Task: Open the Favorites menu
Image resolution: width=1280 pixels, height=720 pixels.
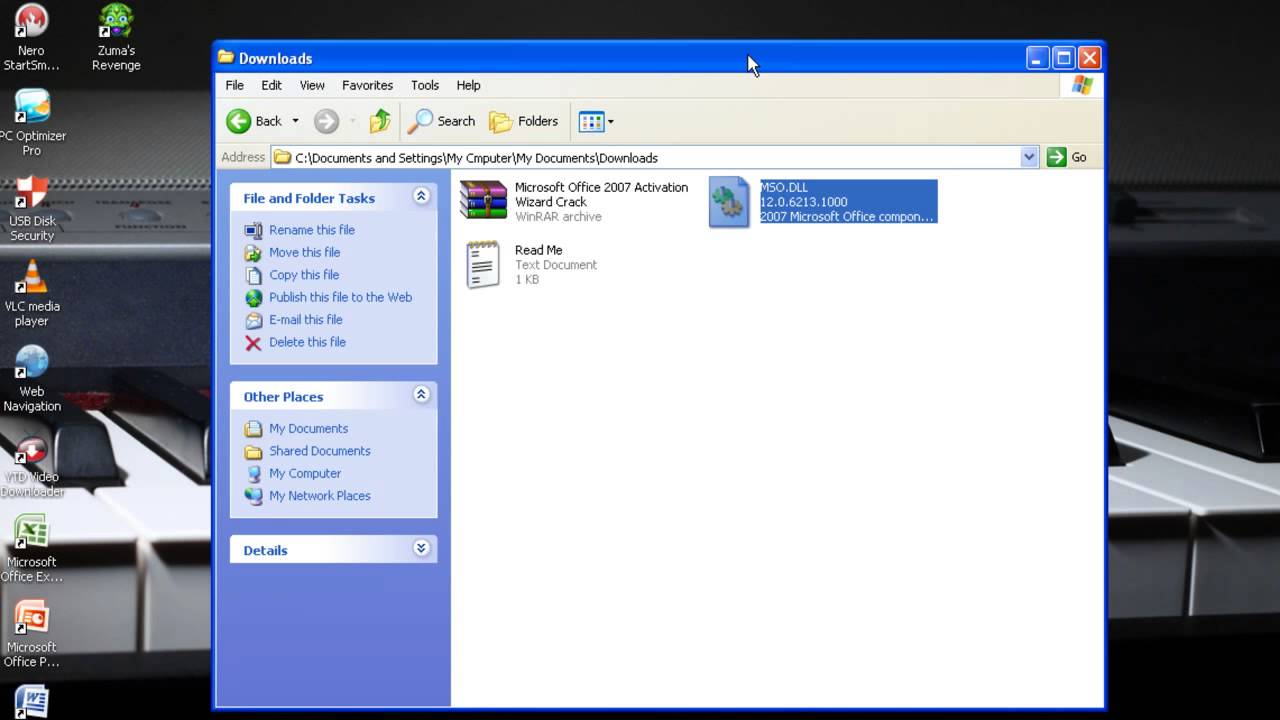Action: tap(367, 85)
